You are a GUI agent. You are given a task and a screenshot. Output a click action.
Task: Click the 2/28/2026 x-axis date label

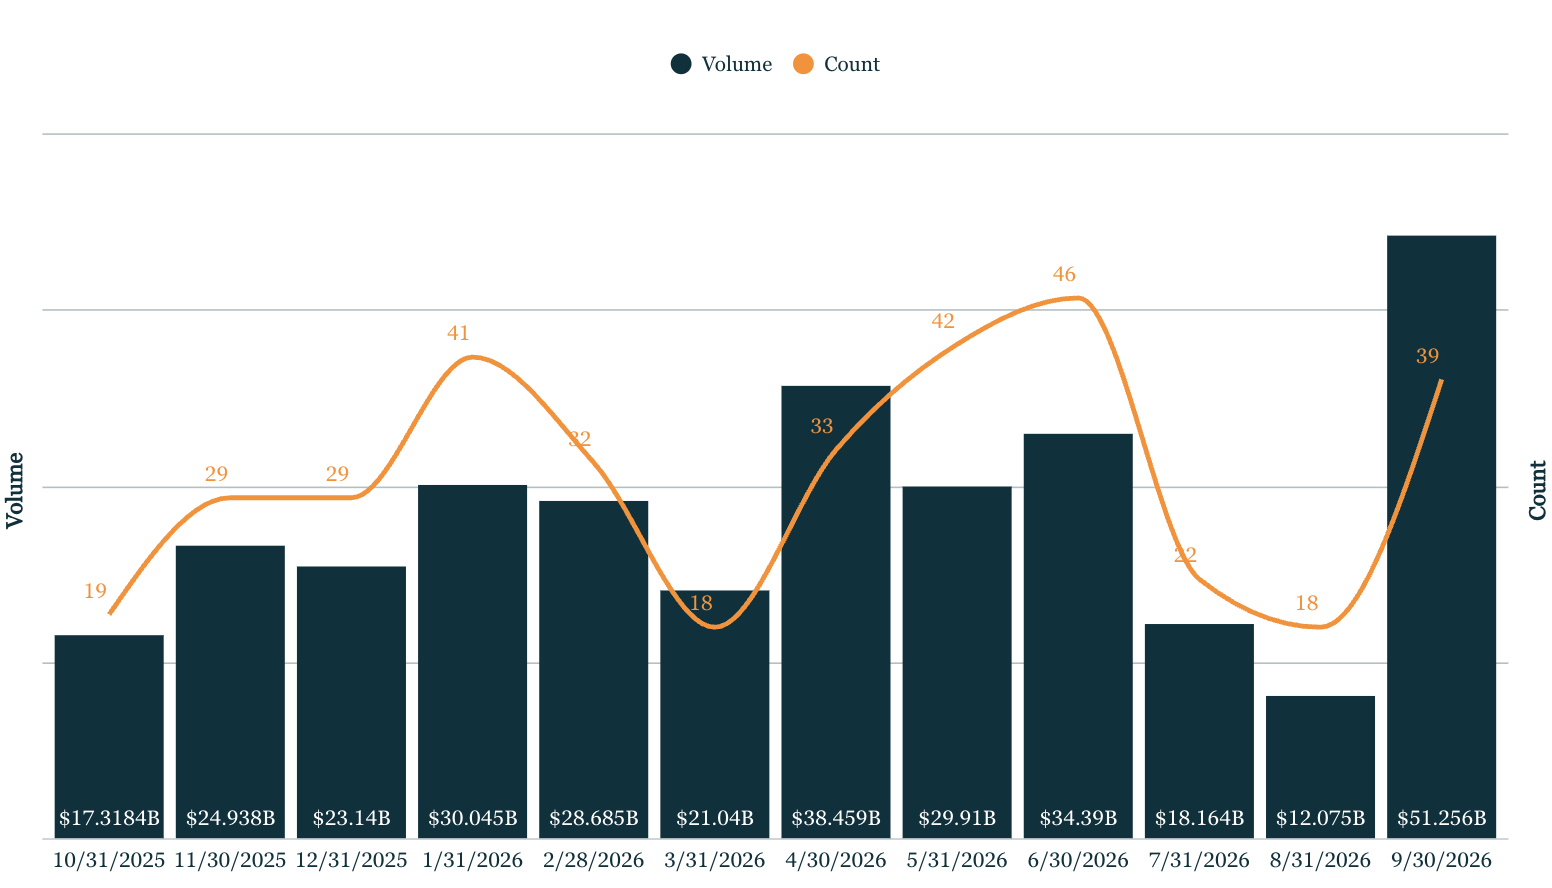pyautogui.click(x=594, y=860)
